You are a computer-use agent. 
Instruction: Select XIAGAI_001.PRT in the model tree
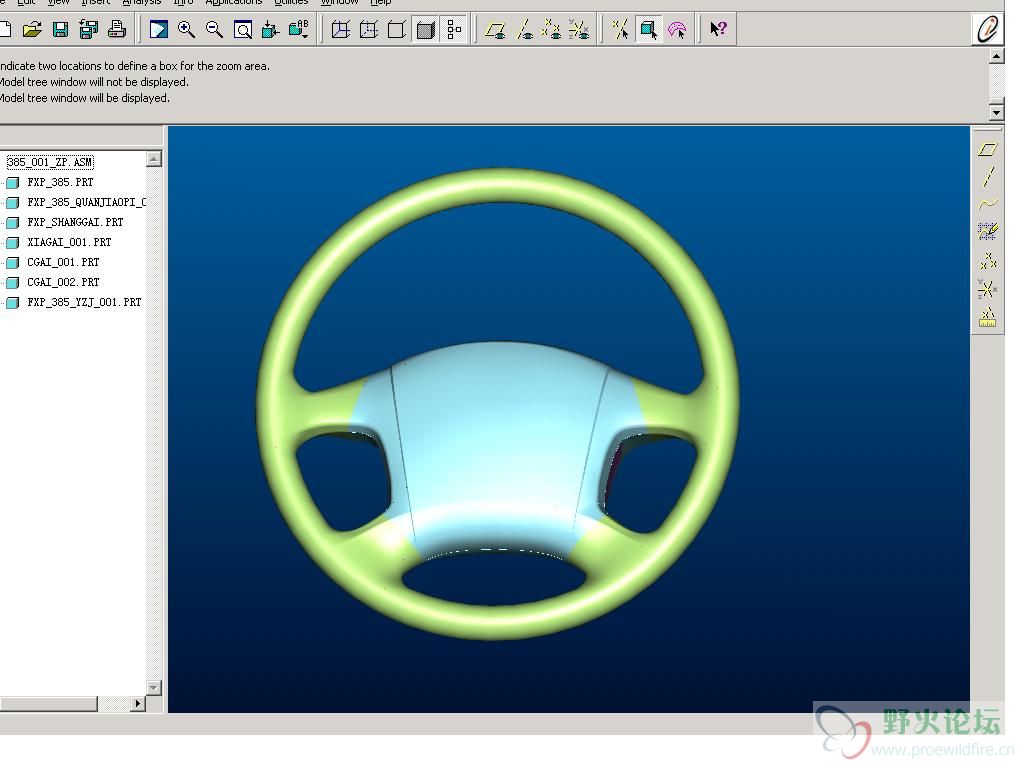click(x=69, y=242)
